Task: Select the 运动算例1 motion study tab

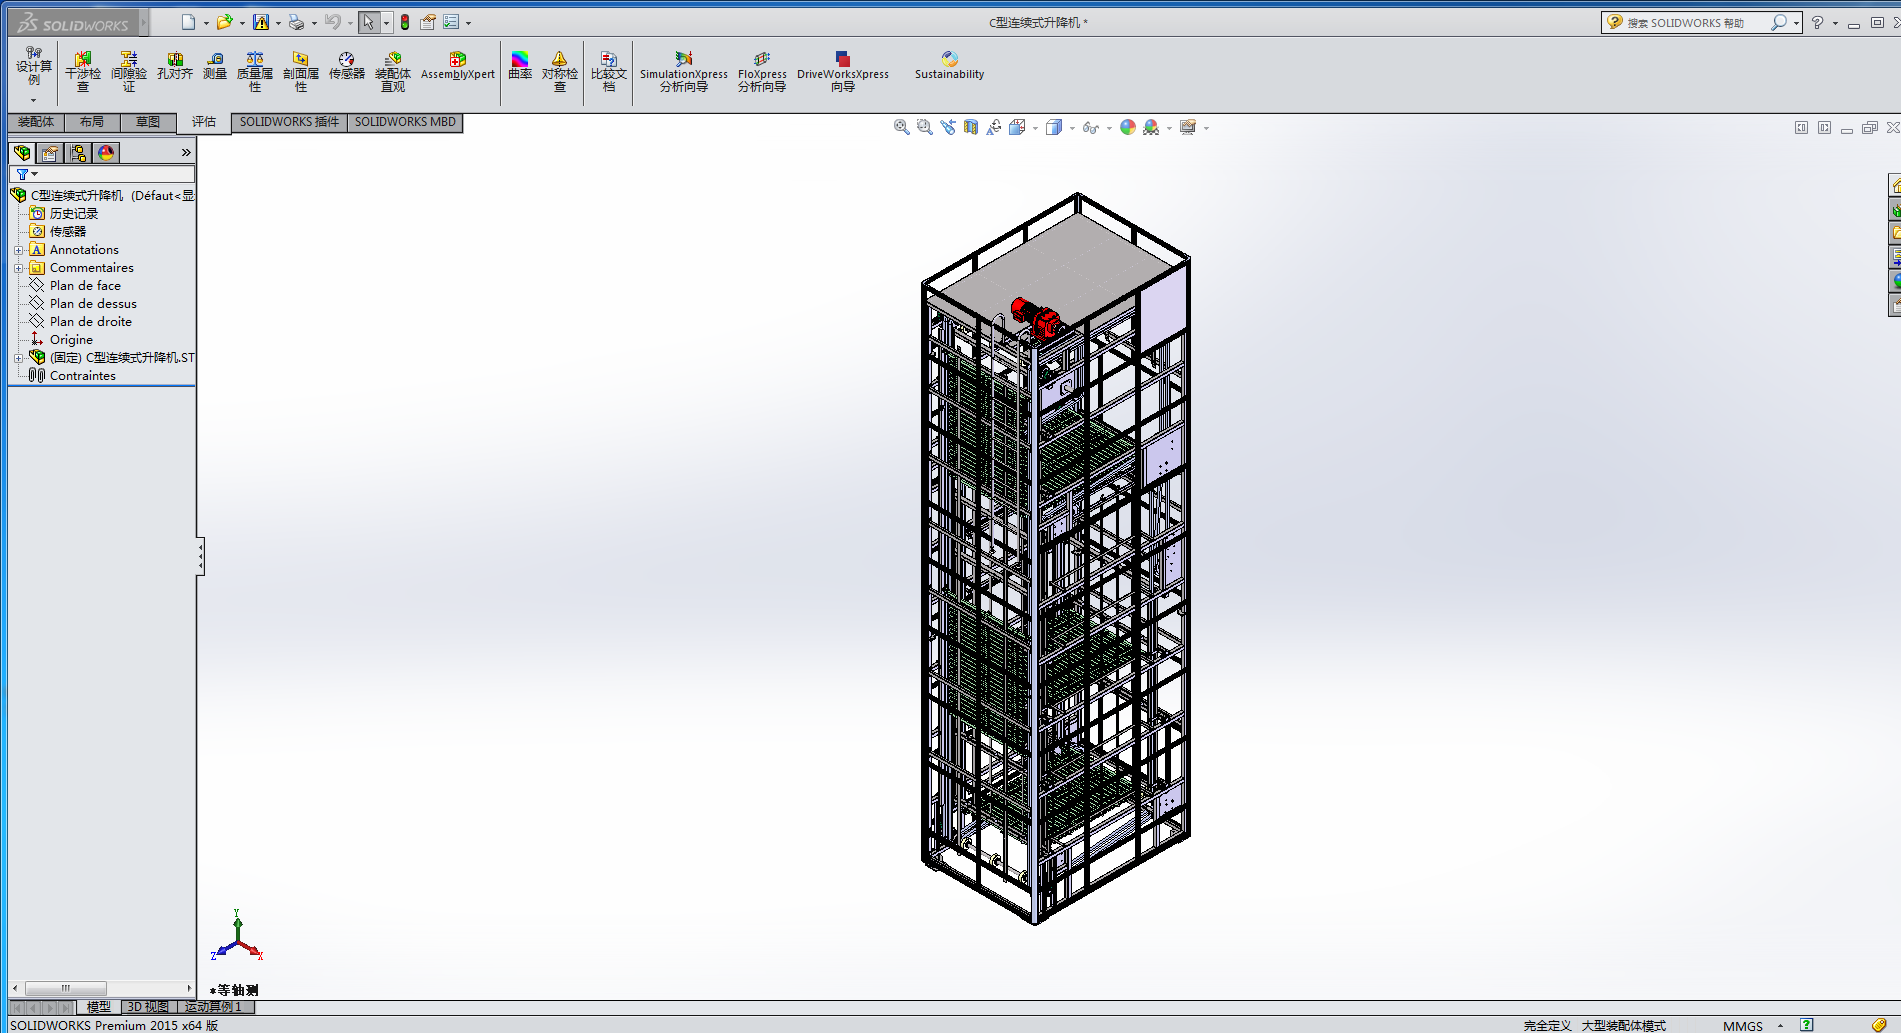Action: (x=213, y=1007)
